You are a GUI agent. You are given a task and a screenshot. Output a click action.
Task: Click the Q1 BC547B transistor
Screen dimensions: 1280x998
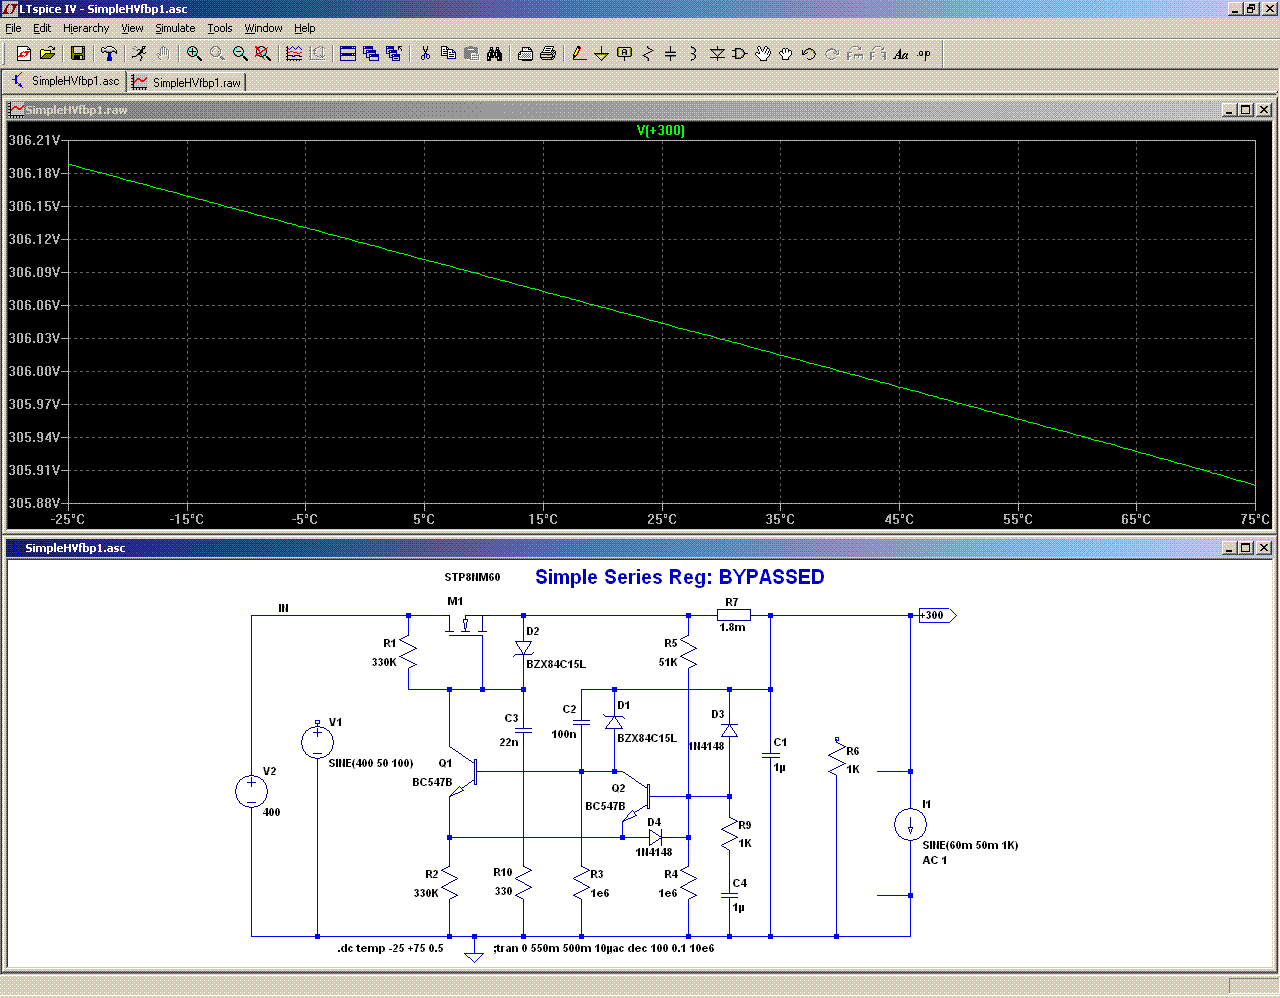[464, 772]
